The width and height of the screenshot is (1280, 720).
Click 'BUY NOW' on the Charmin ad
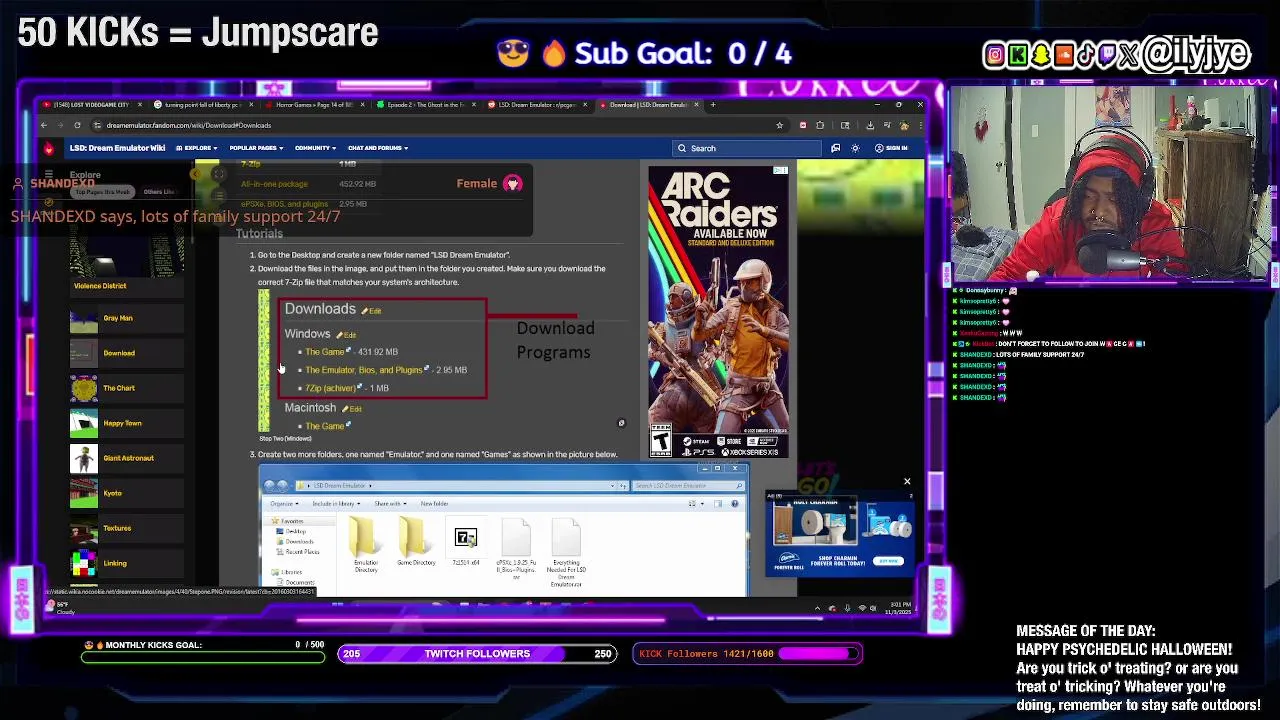888,561
